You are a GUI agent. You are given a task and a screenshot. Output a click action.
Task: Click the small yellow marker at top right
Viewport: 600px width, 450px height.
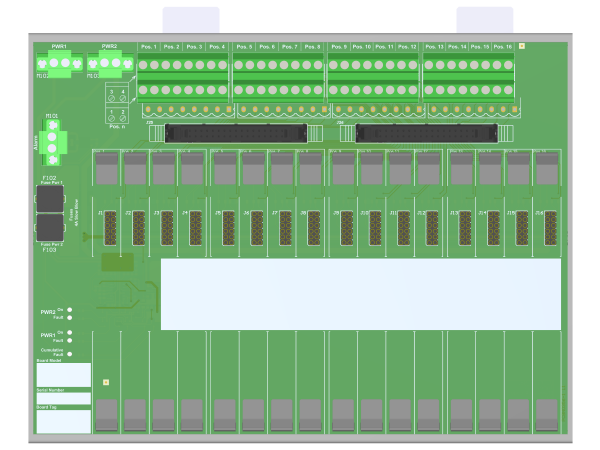point(521,46)
